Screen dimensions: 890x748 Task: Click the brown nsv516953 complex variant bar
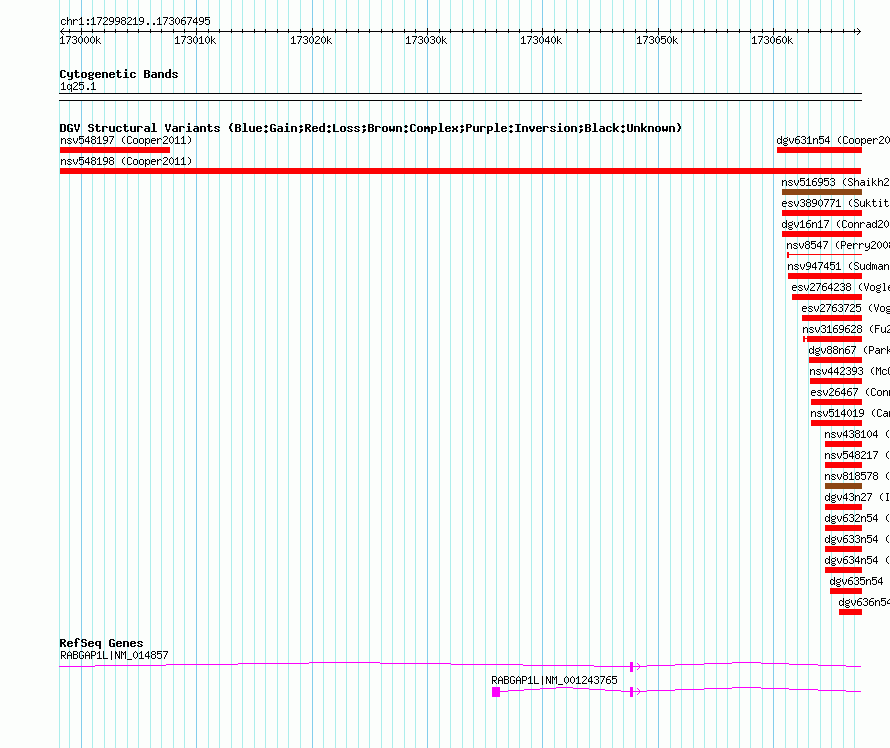coord(821,192)
